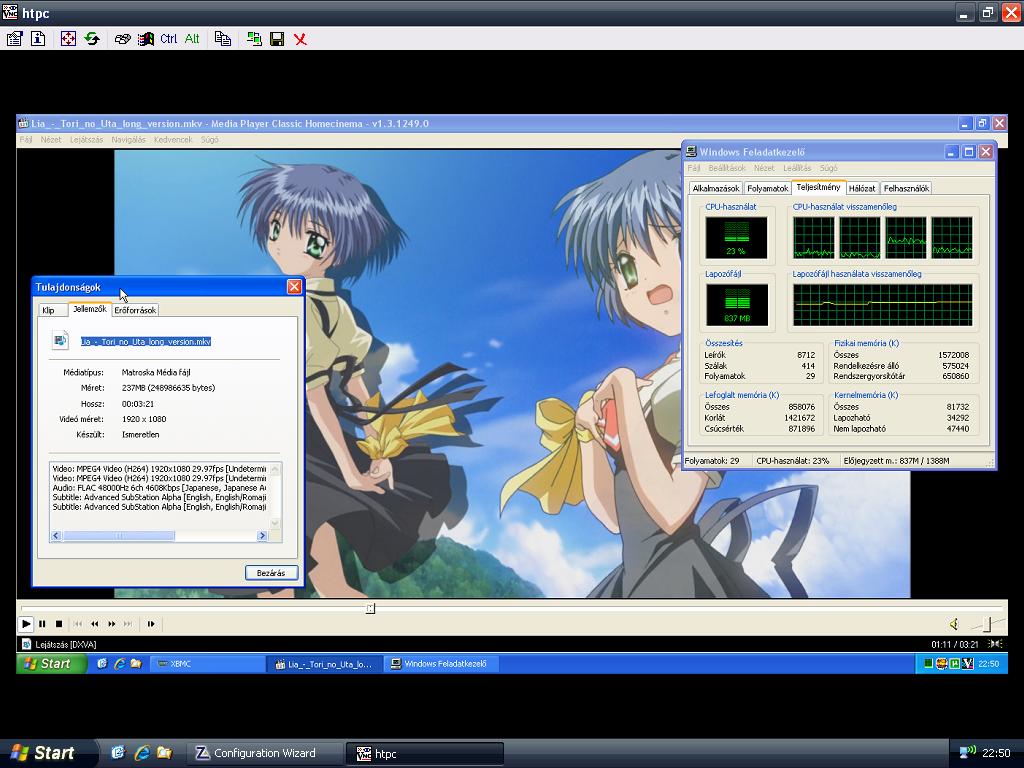This screenshot has width=1024, height=768.
Task: Switch to Configuration Wizard taskbar button
Action: tap(266, 753)
